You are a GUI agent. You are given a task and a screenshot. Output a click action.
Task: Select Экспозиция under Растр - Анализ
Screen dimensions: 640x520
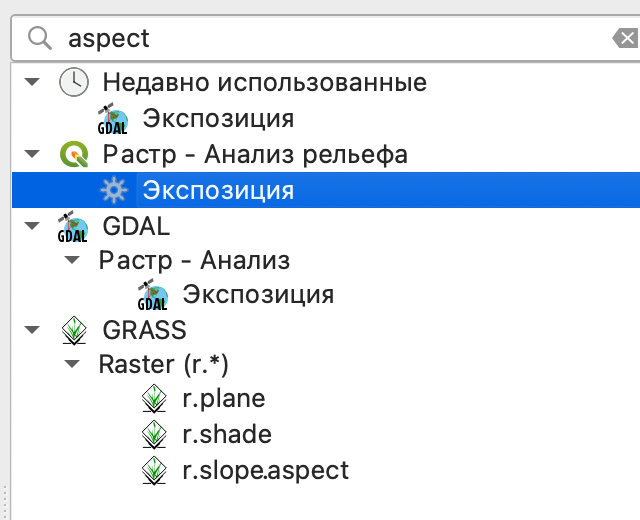click(257, 295)
